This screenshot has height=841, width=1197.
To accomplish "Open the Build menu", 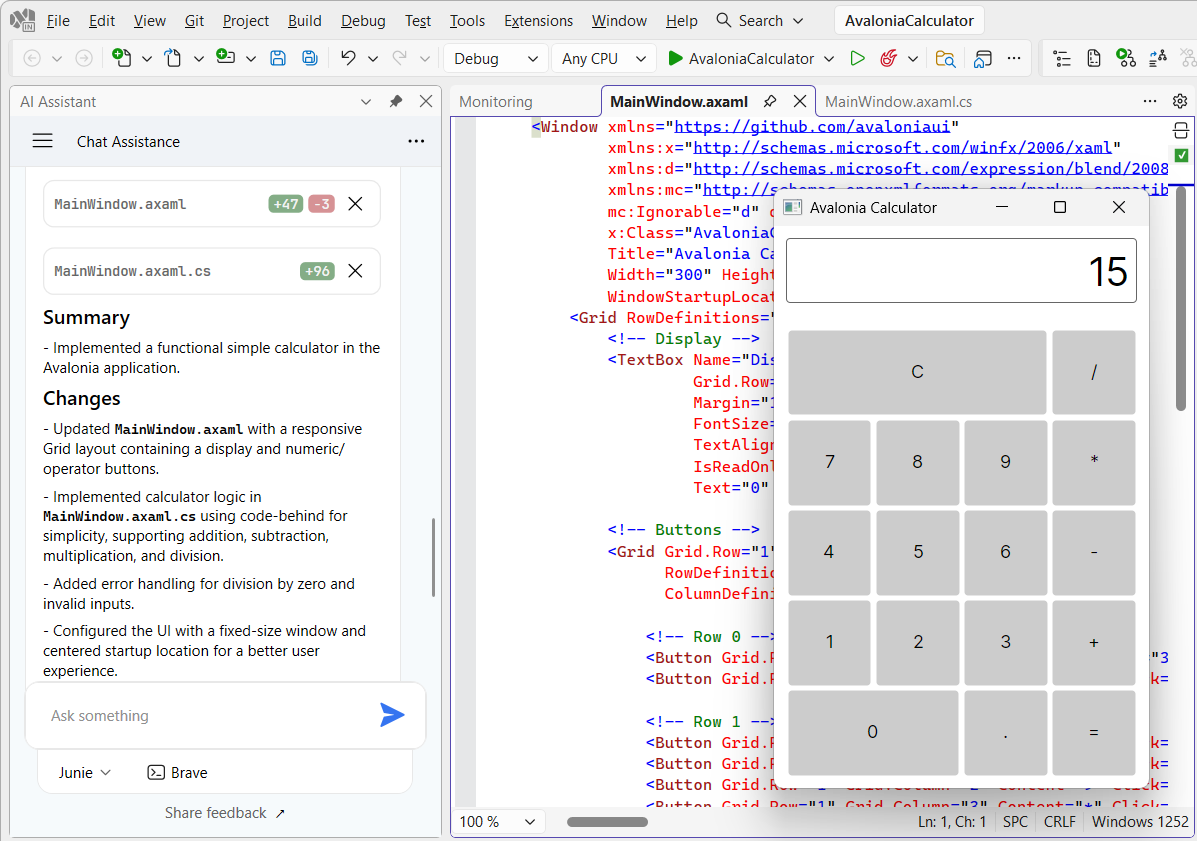I will tap(305, 21).
